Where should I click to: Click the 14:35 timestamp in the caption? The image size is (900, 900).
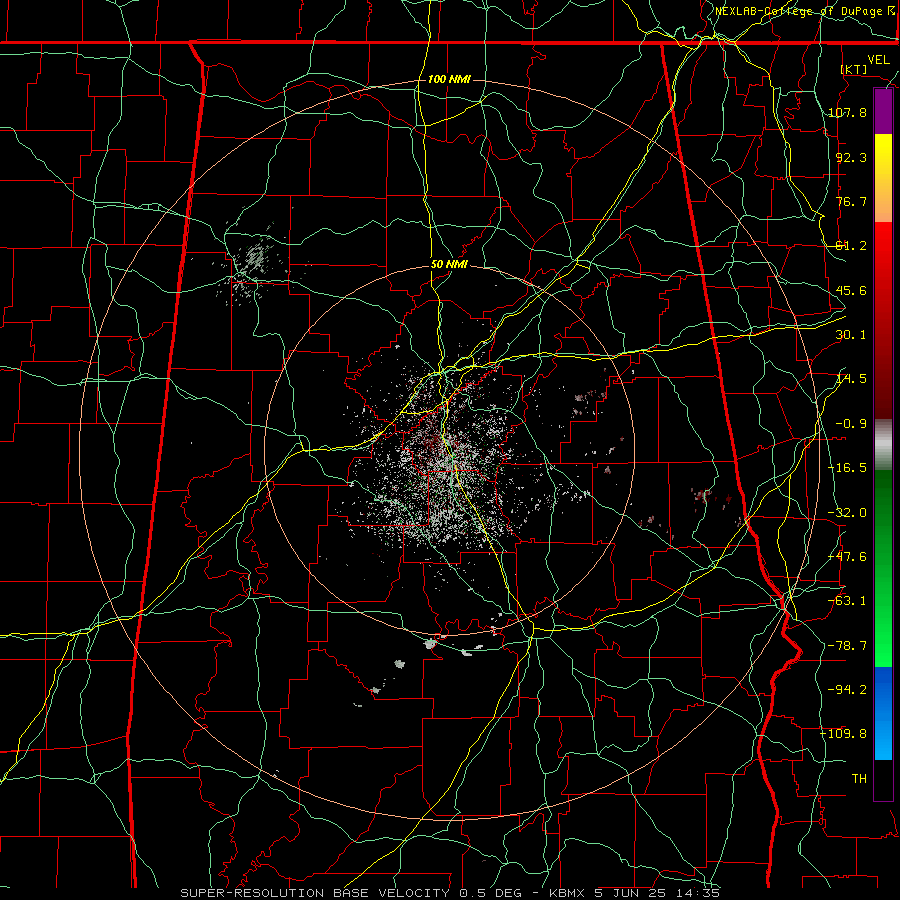tap(700, 893)
